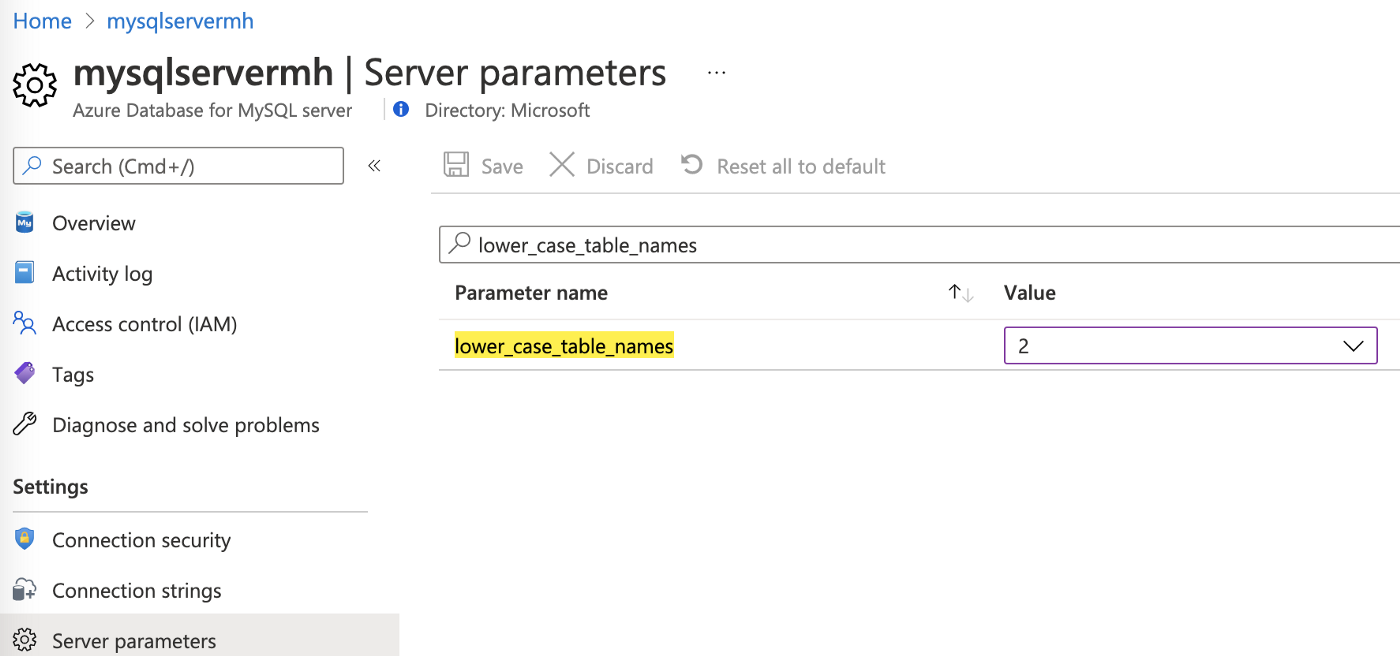
Task: Click the purple Tags icon
Action: (25, 374)
